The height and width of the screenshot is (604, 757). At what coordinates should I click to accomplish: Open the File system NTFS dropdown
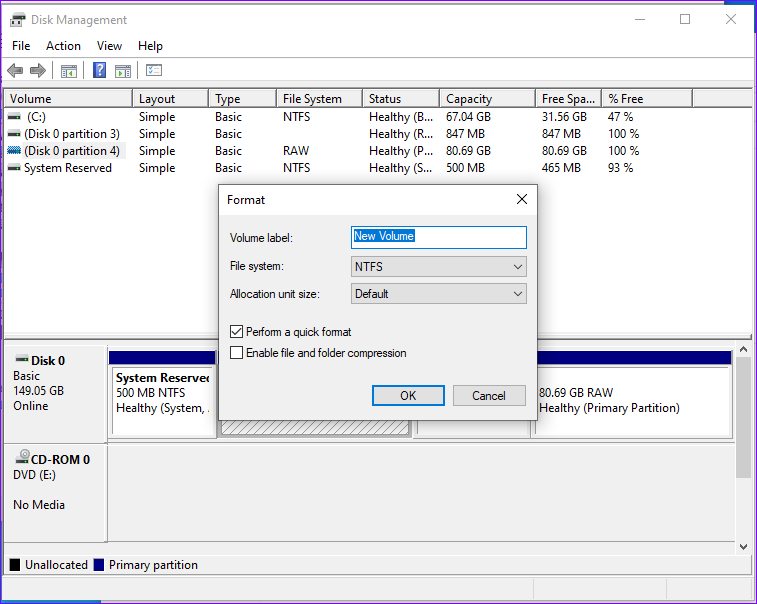438,267
